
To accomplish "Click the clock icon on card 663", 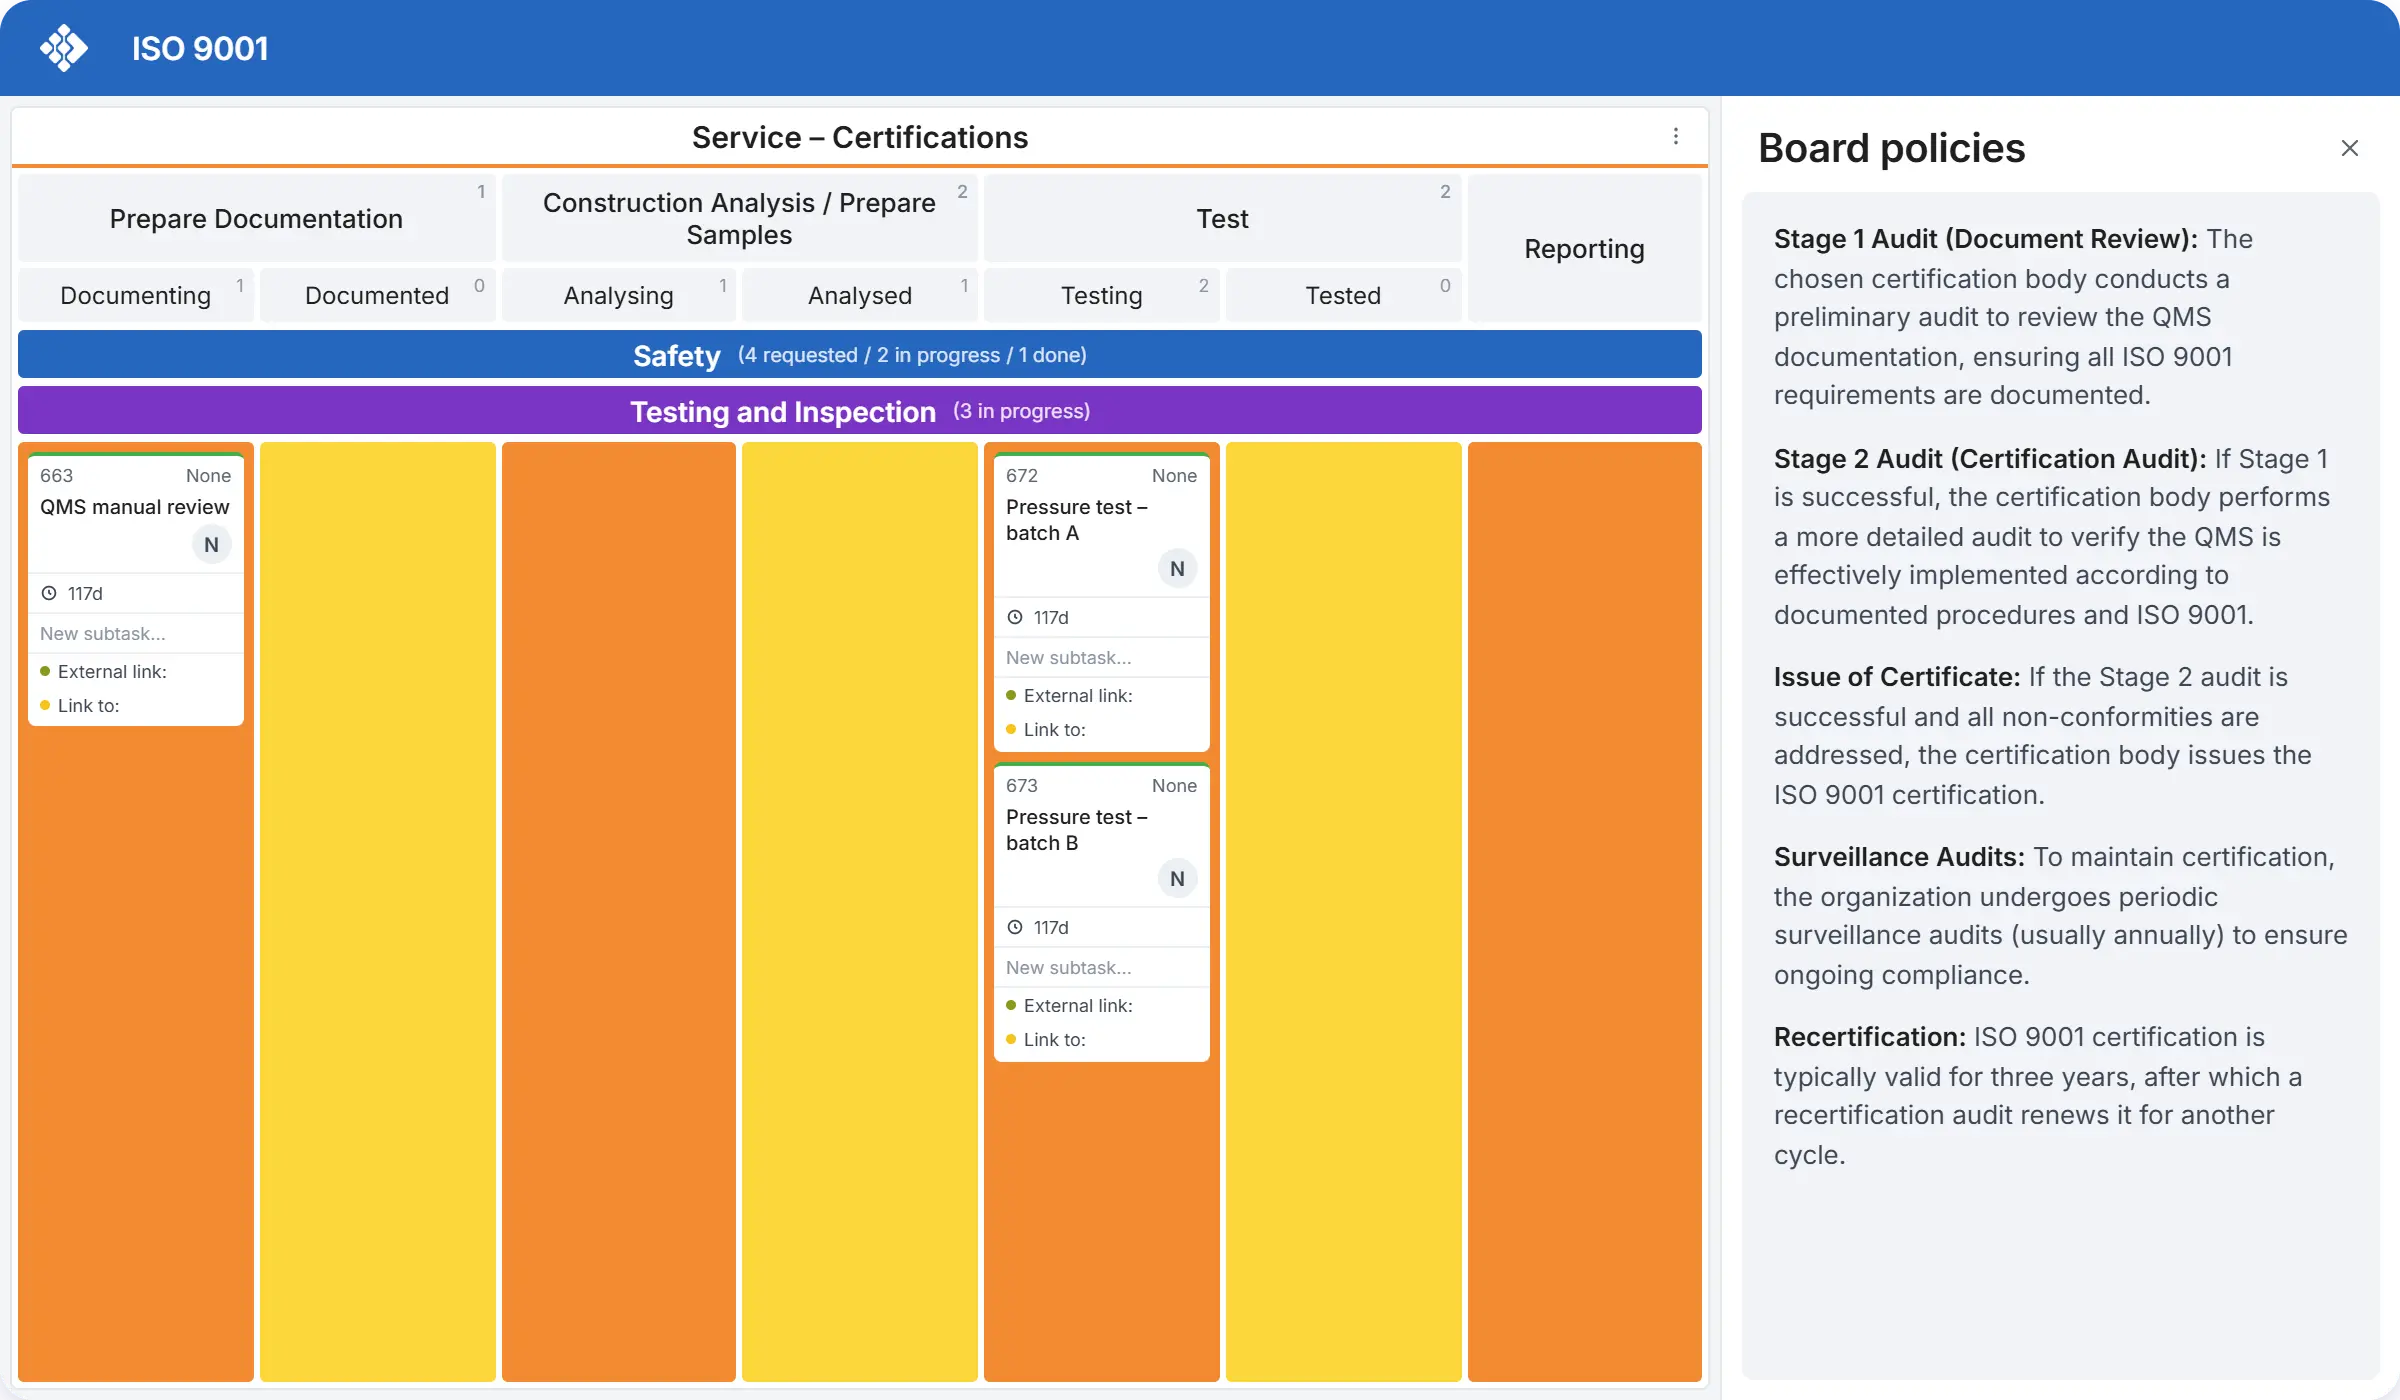I will point(48,593).
